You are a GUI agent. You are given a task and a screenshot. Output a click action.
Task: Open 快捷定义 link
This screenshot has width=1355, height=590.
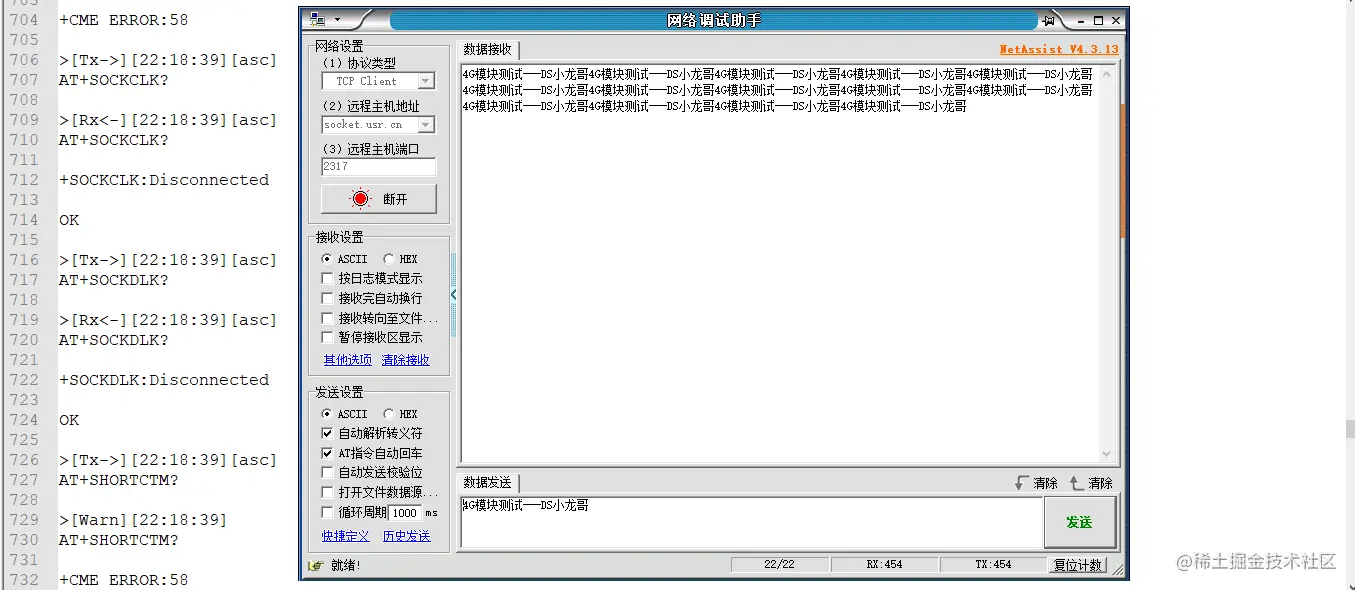coord(345,536)
